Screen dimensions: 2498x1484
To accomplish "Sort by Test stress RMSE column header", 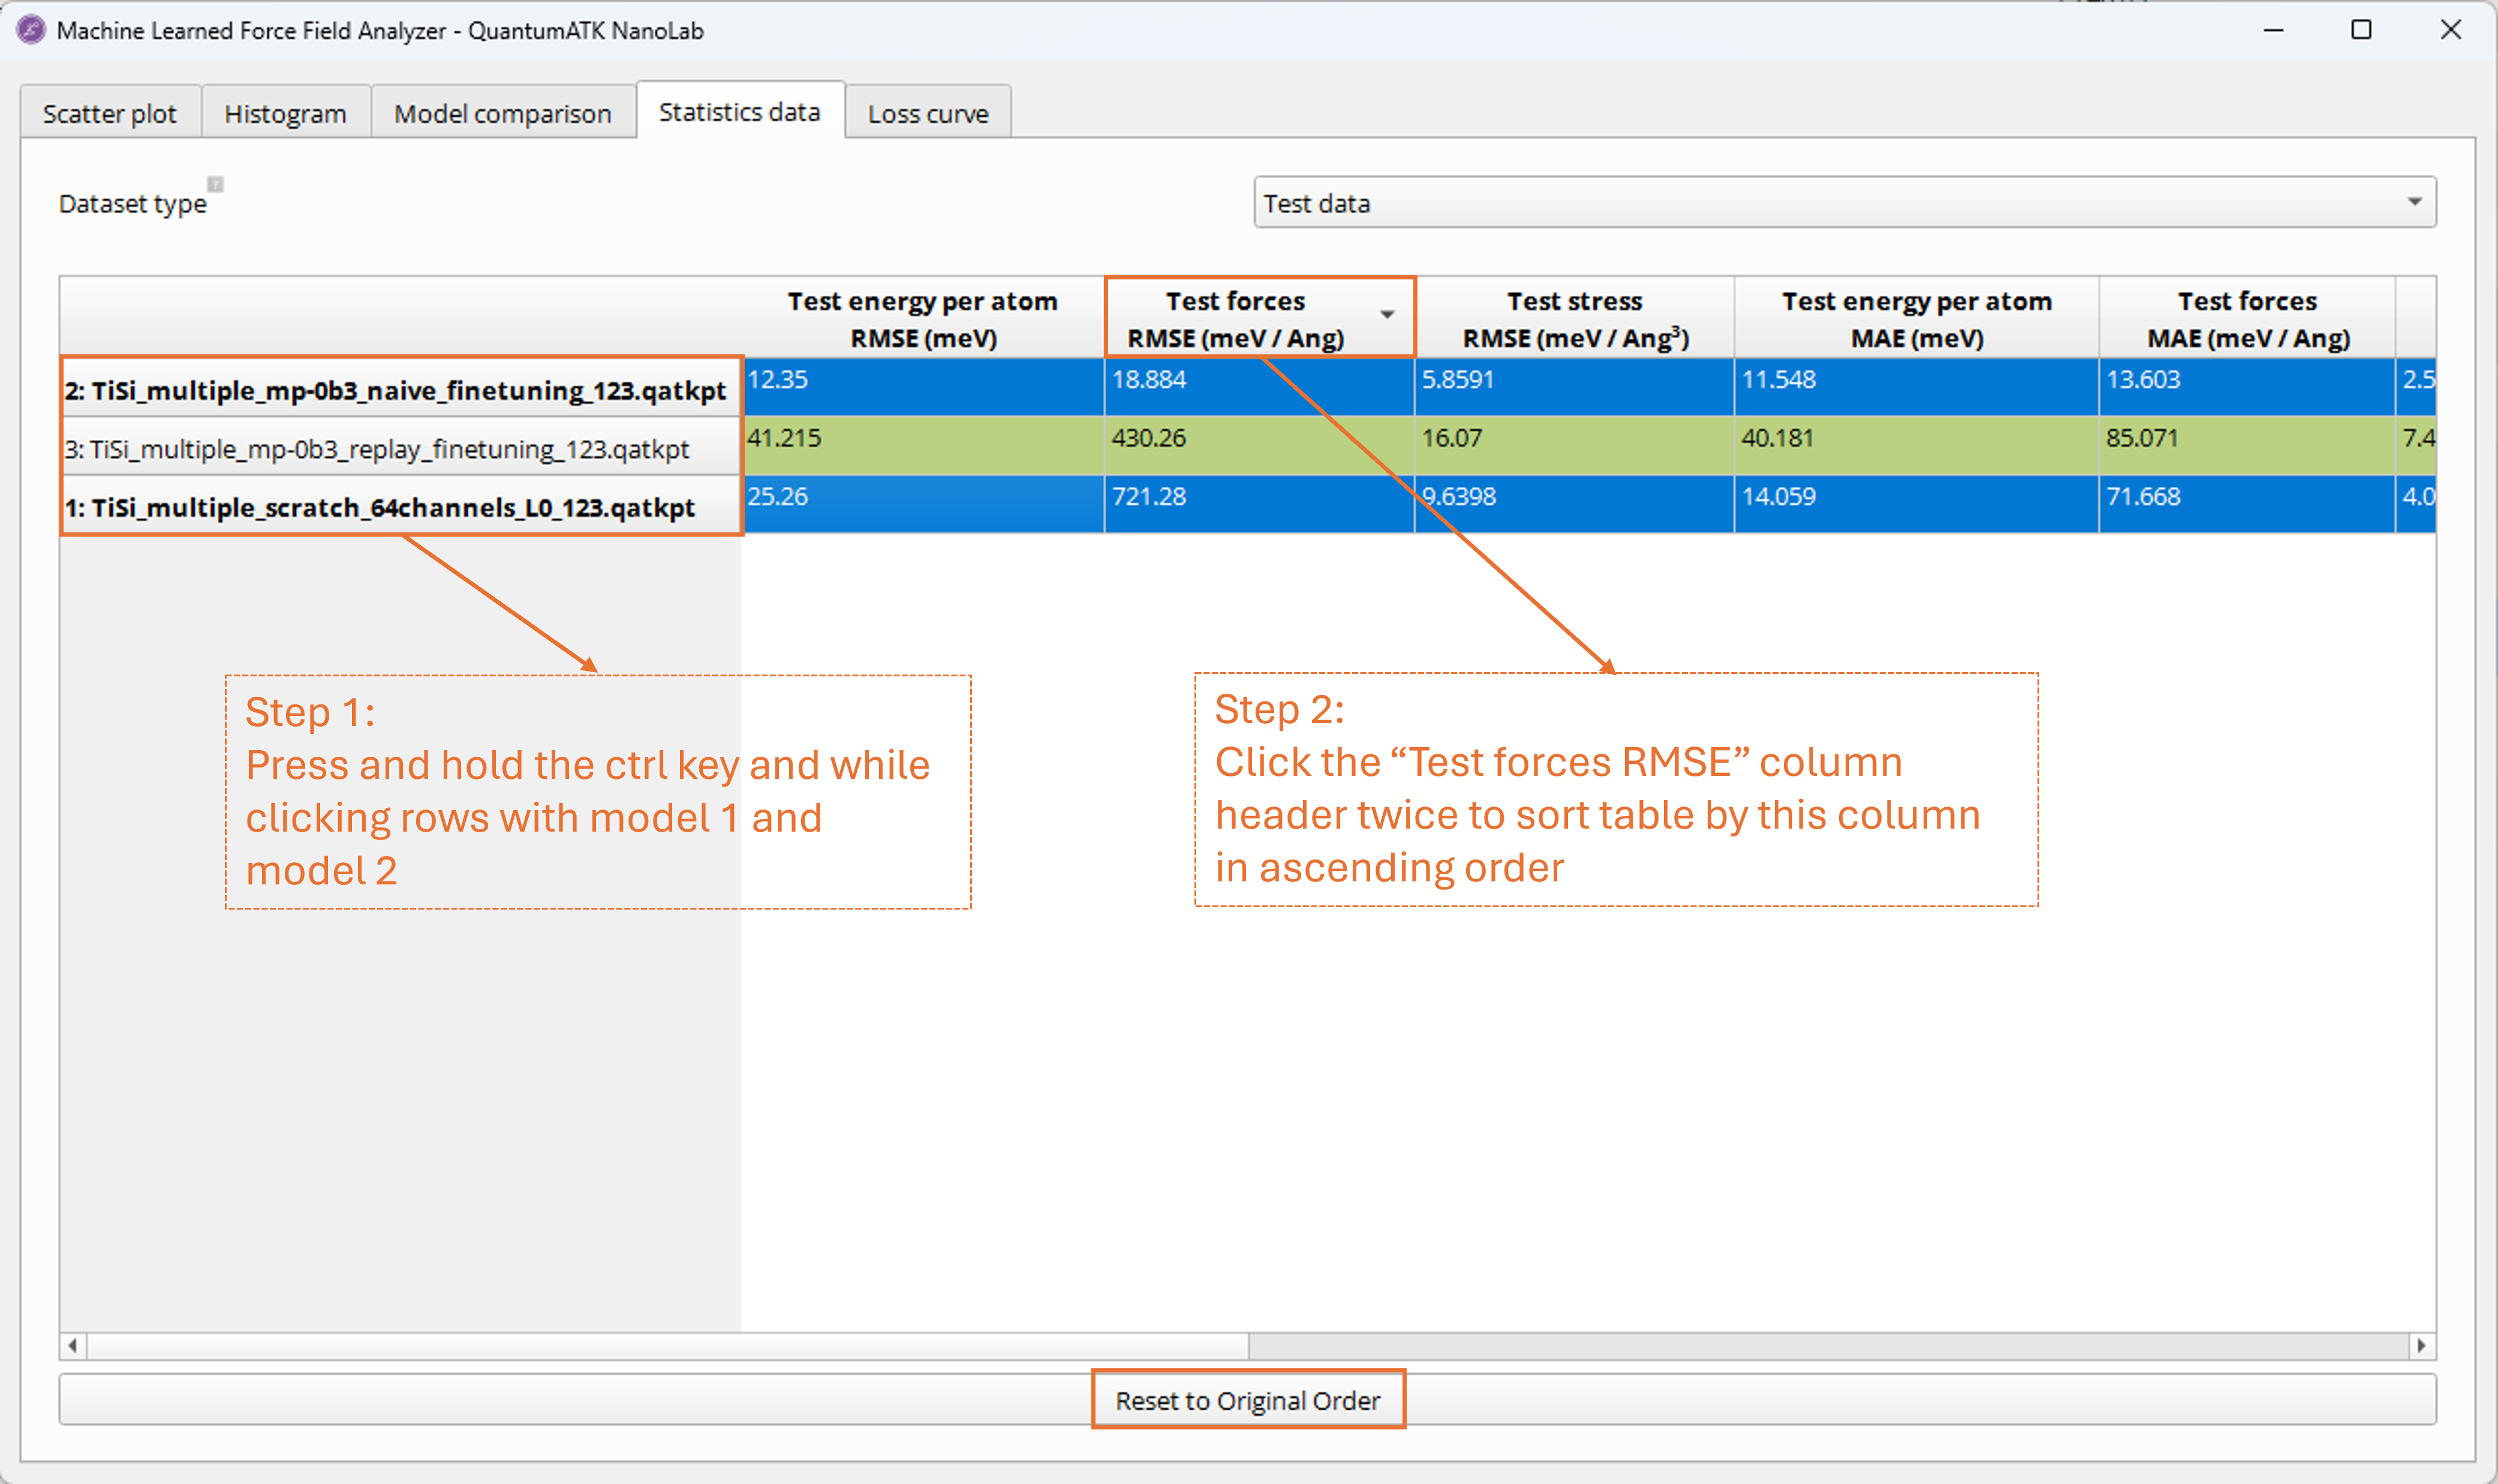I will [1575, 318].
